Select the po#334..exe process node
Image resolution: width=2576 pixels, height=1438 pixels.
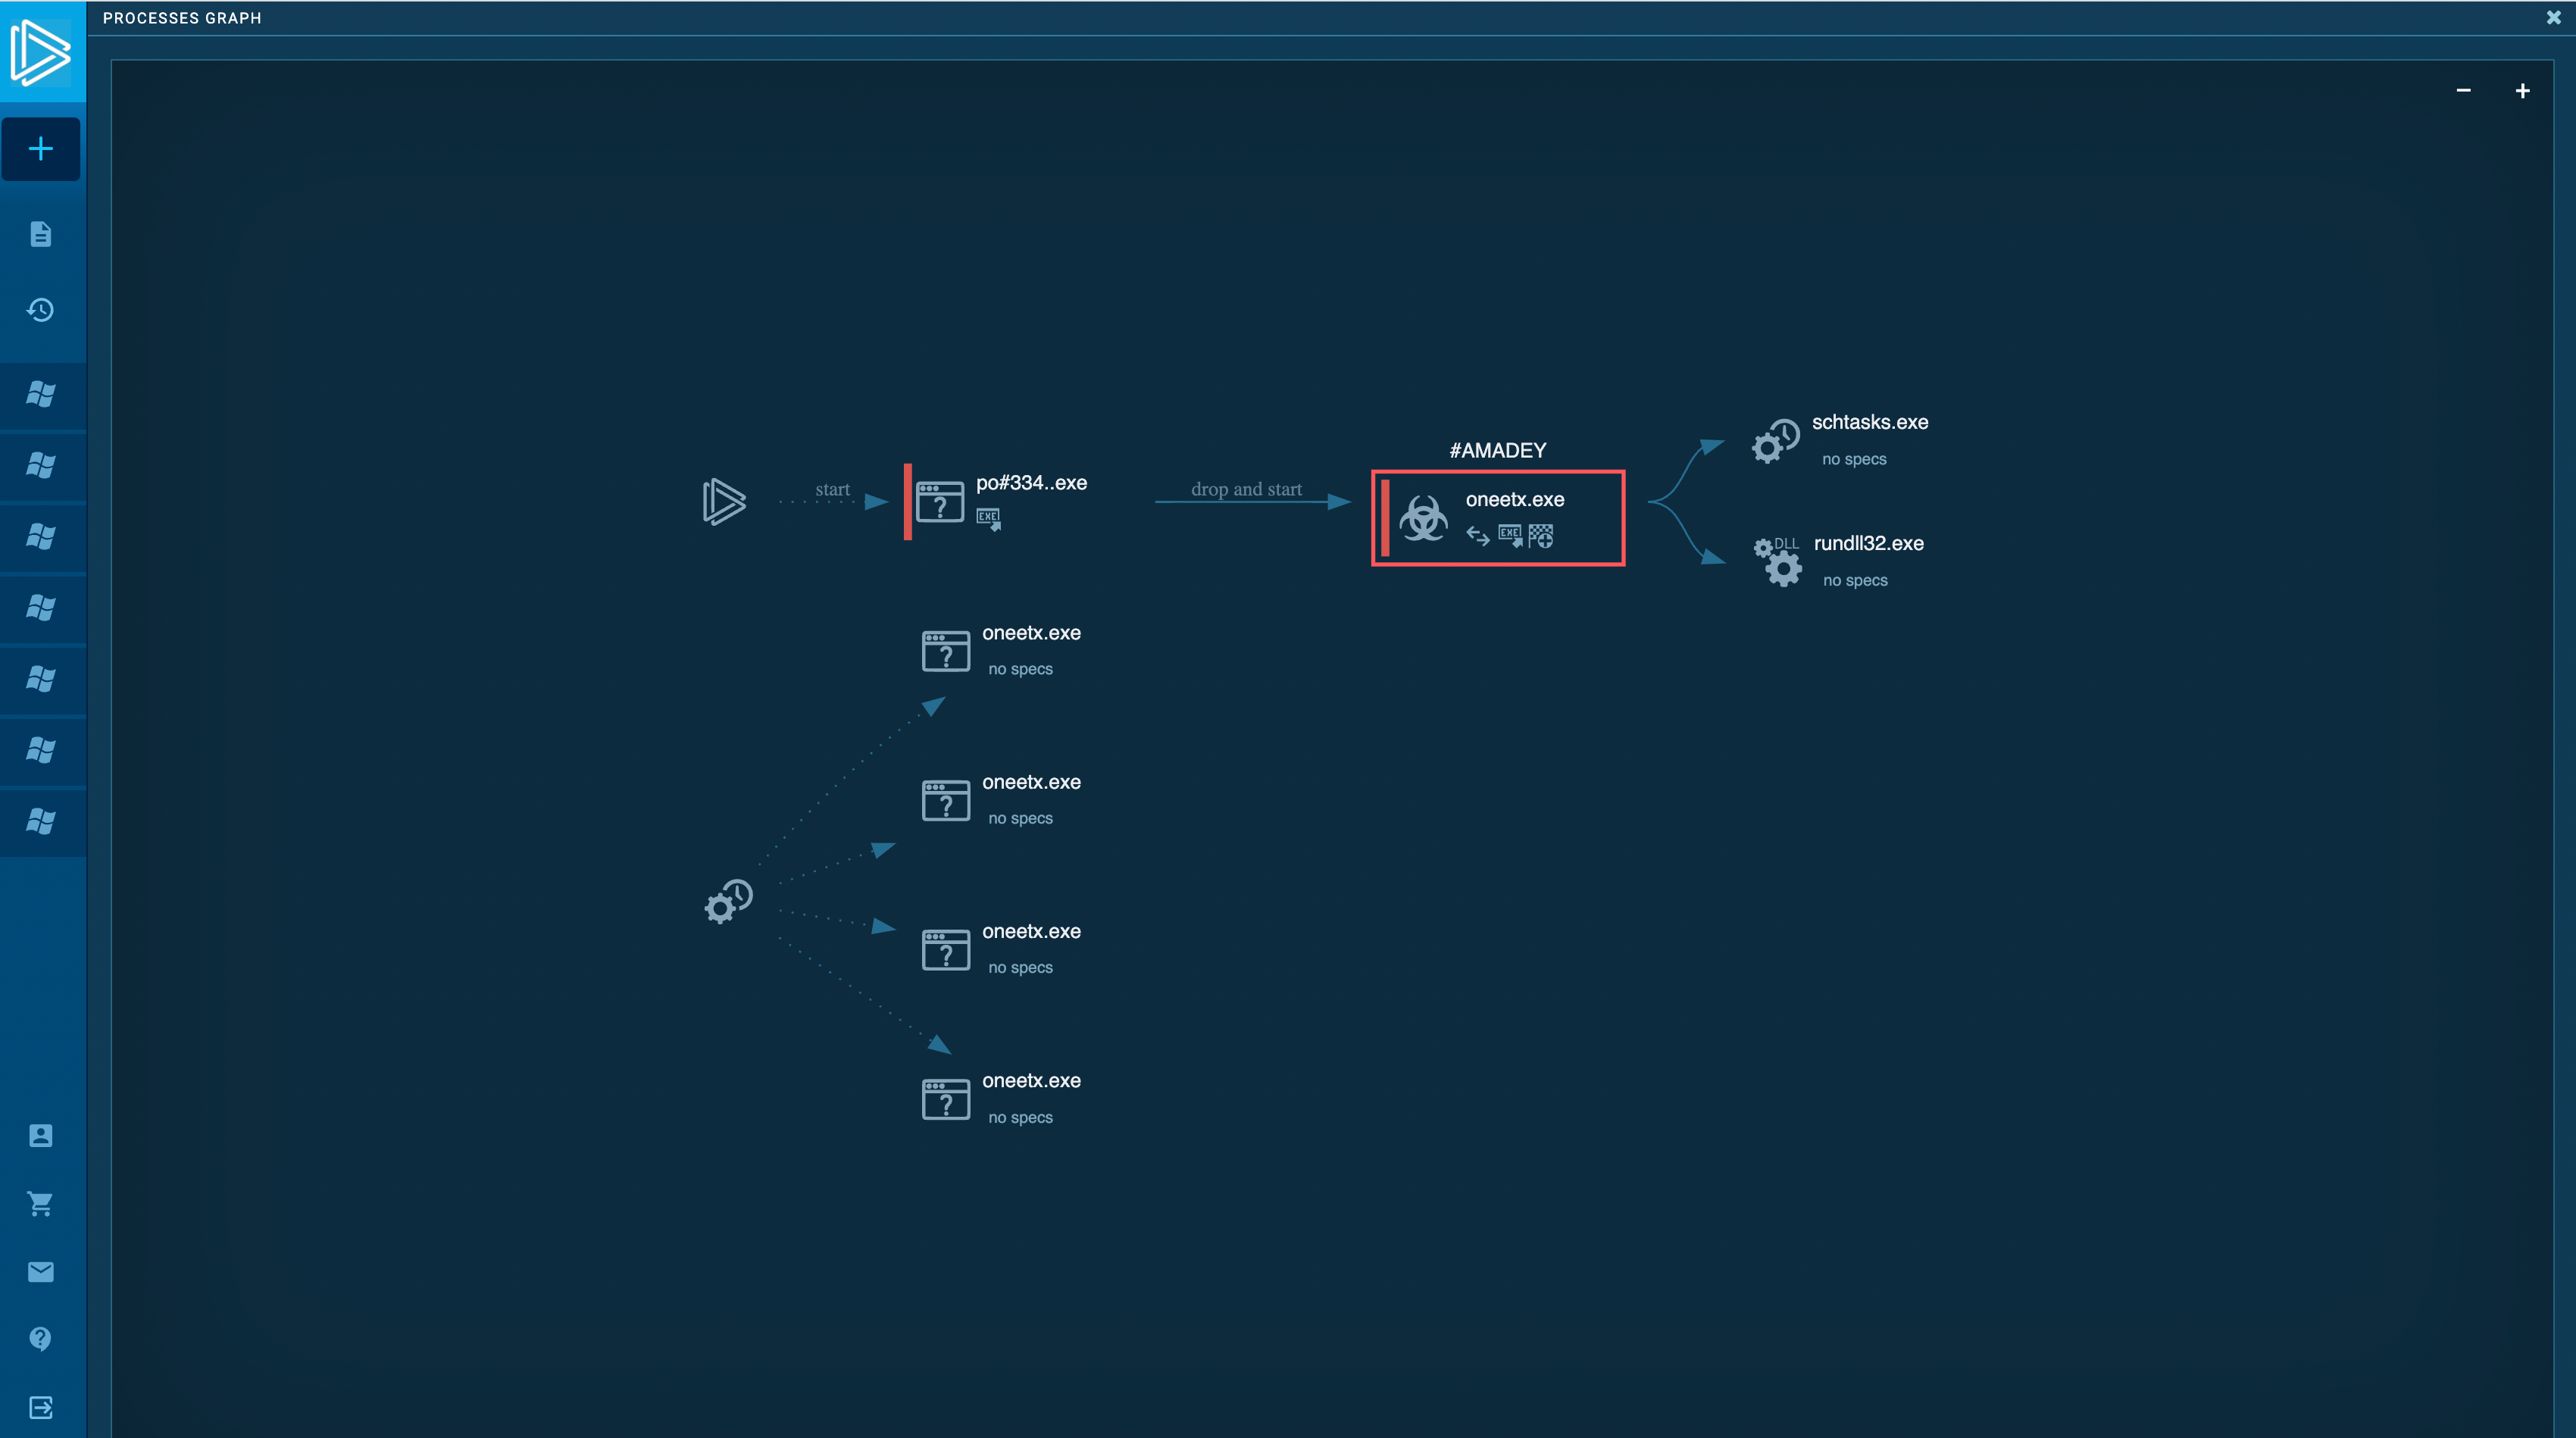tap(941, 502)
